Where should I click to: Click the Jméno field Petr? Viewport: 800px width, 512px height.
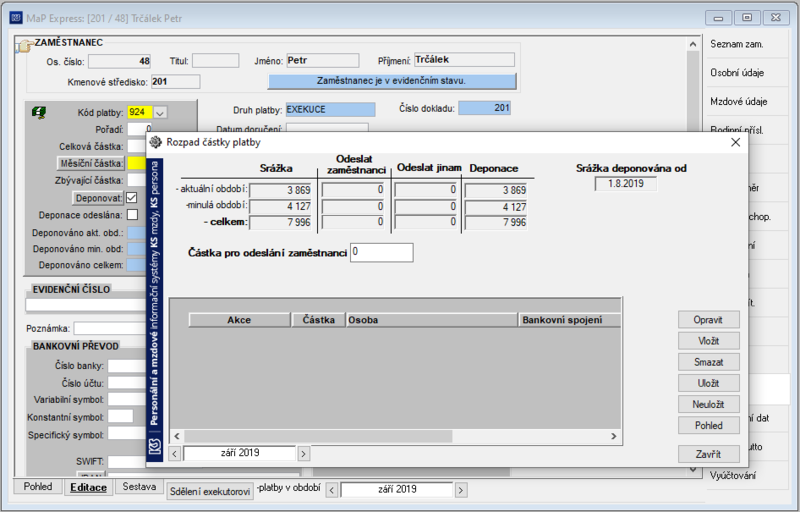[x=322, y=60]
